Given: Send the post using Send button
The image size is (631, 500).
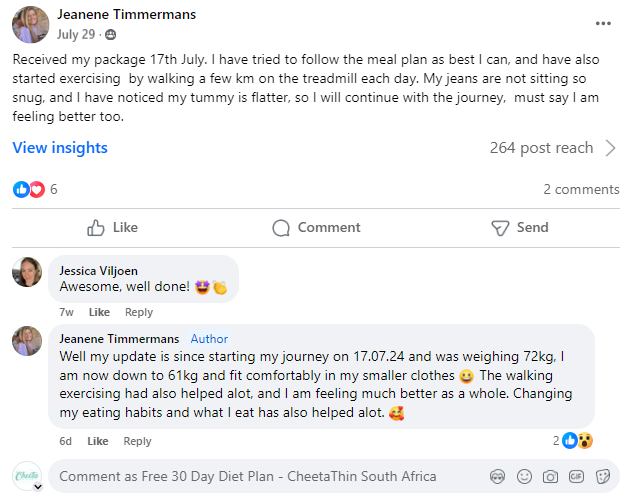Looking at the screenshot, I should tap(520, 227).
